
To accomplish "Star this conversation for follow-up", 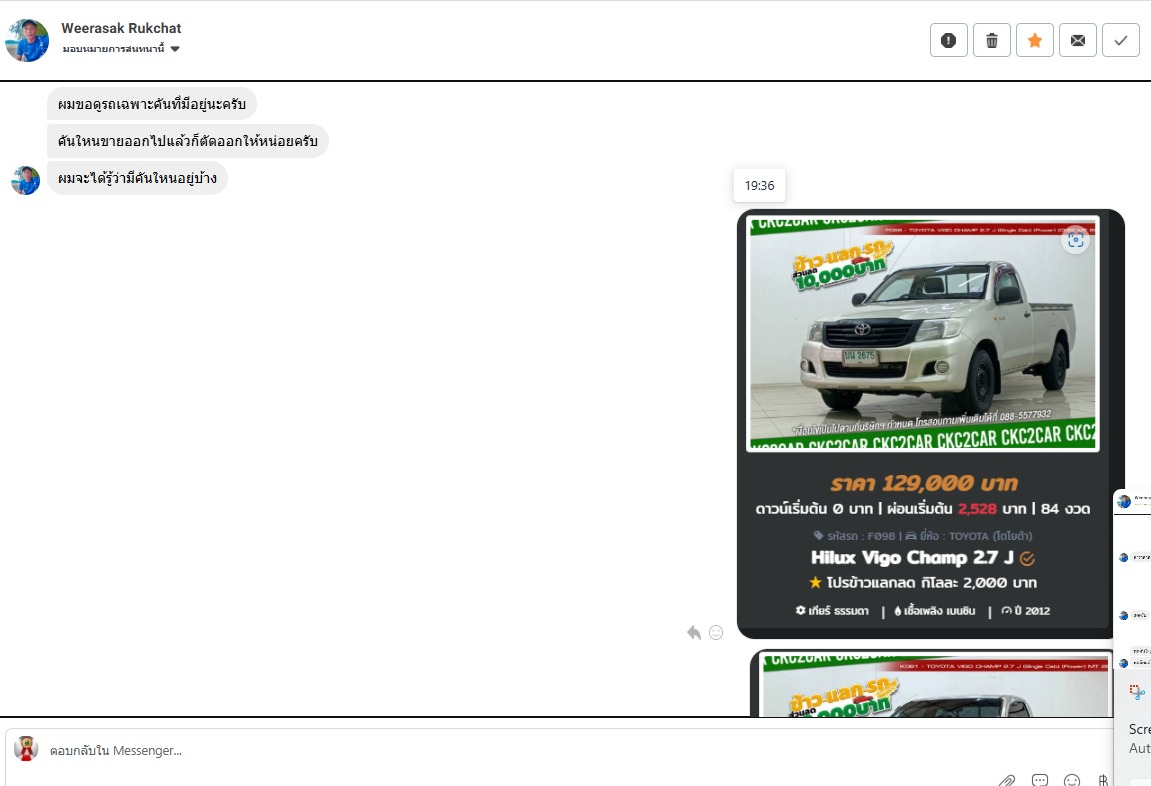I will 1035,40.
